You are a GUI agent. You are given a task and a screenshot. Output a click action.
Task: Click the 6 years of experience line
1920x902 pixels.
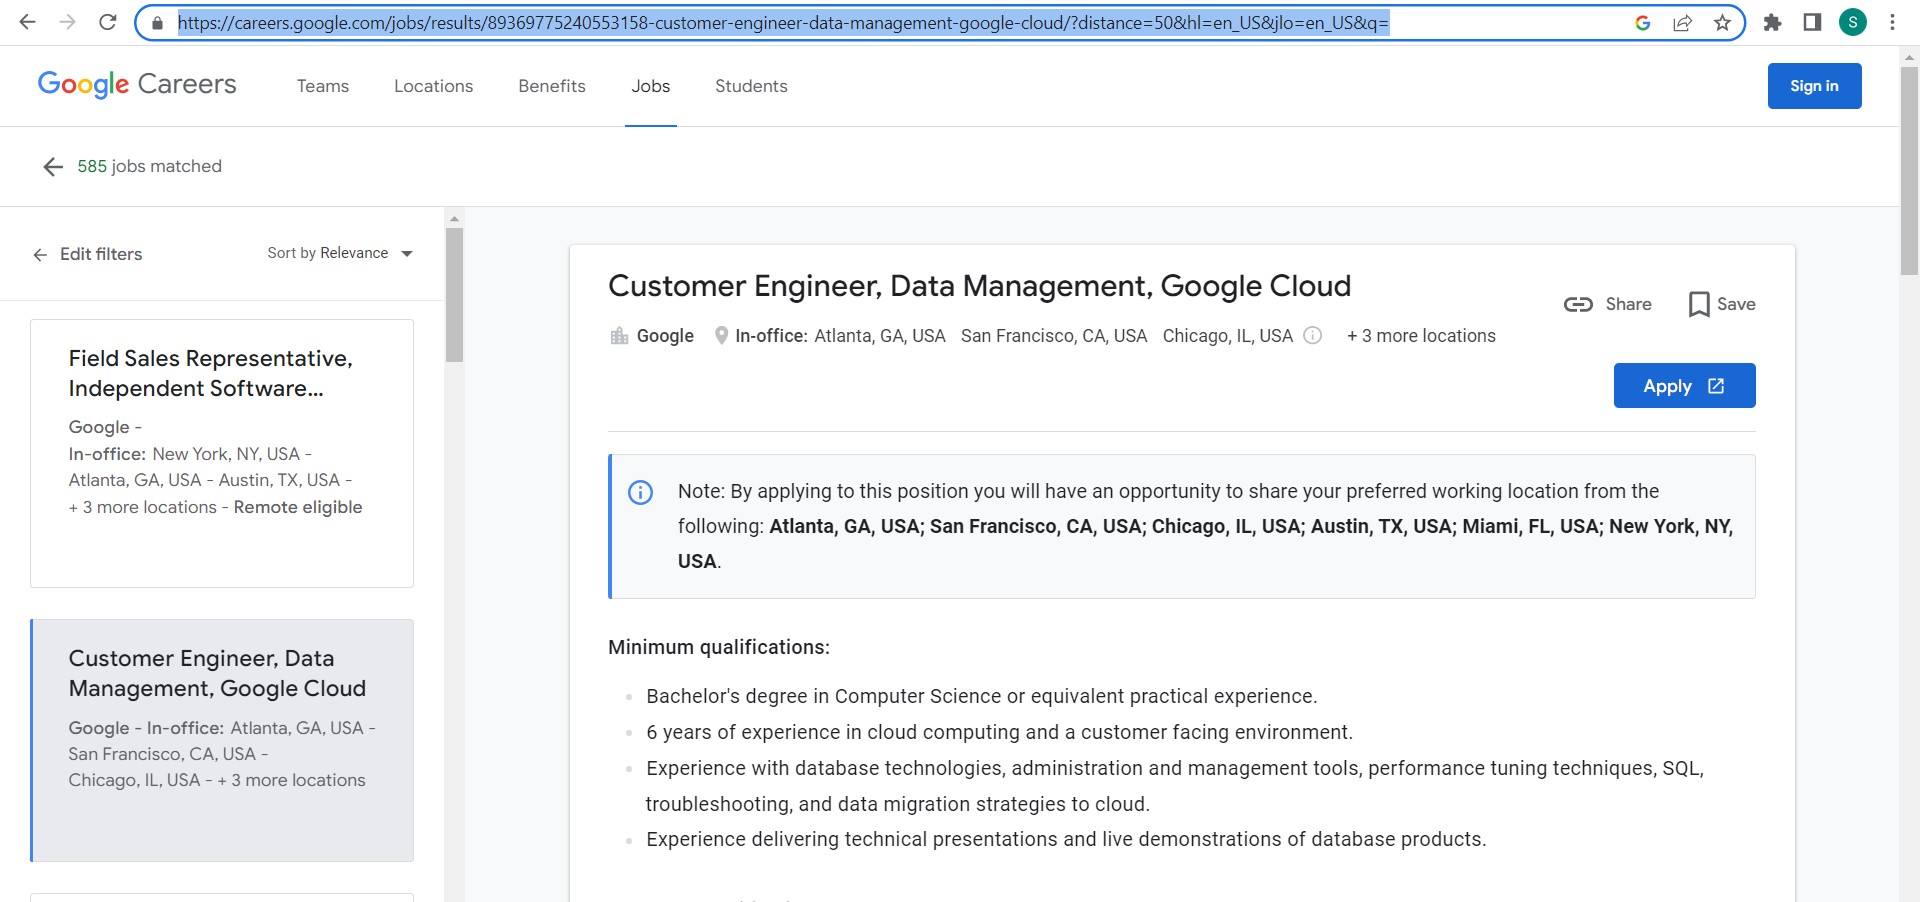999,732
